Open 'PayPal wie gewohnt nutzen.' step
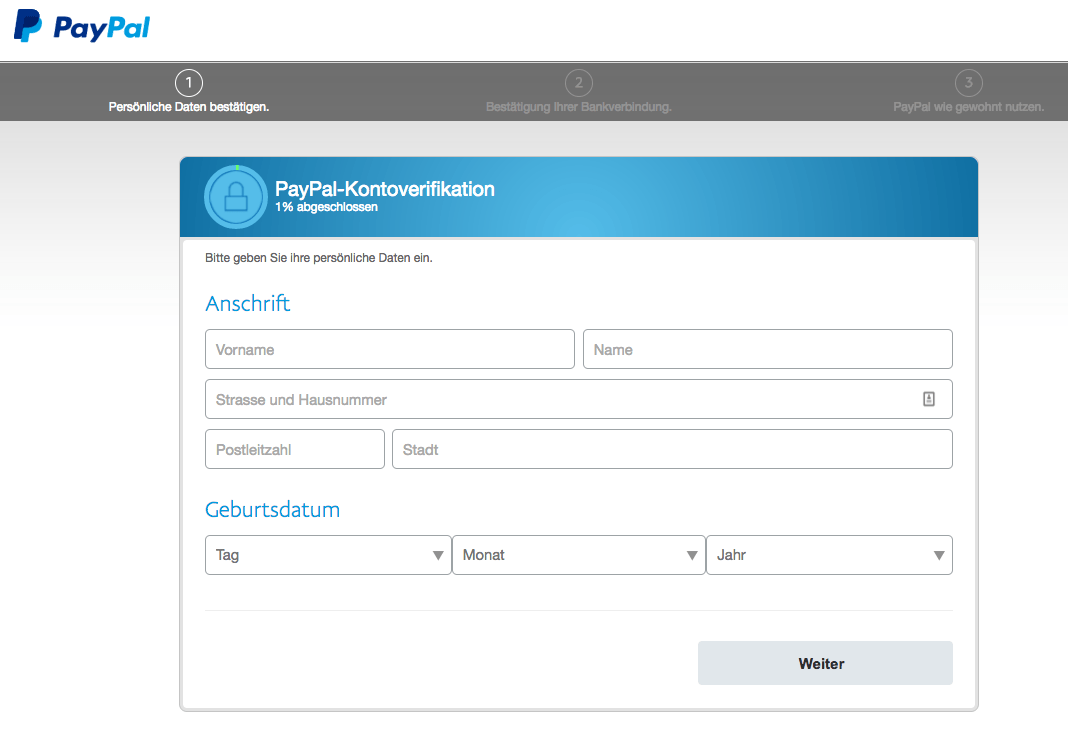Image resolution: width=1068 pixels, height=734 pixels. tap(969, 107)
